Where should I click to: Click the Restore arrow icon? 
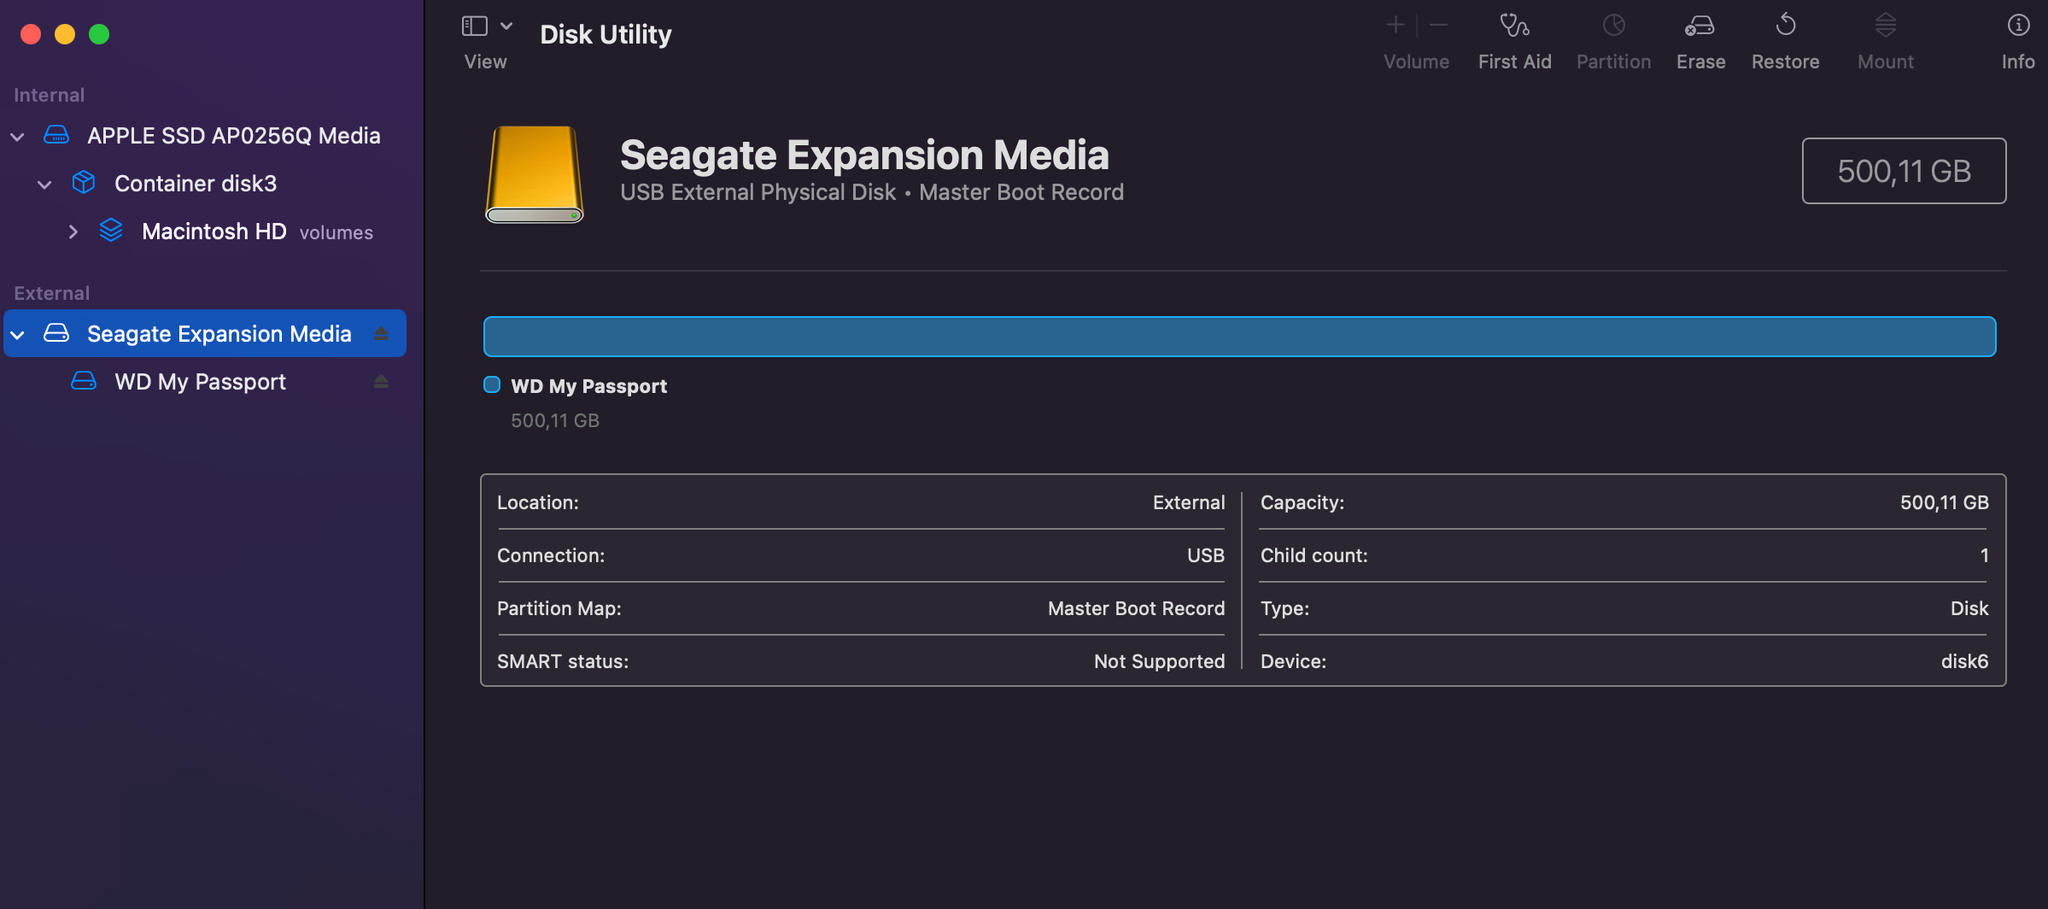point(1786,25)
